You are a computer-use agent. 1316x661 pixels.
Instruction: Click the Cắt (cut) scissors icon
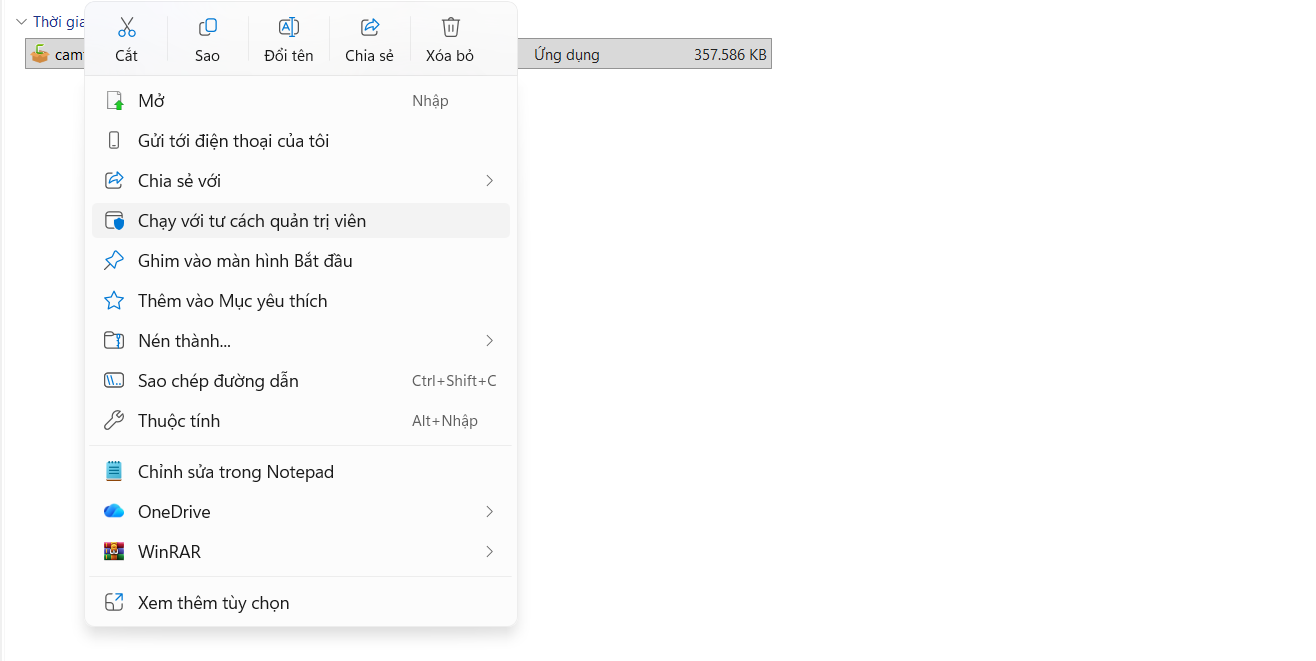[x=126, y=28]
